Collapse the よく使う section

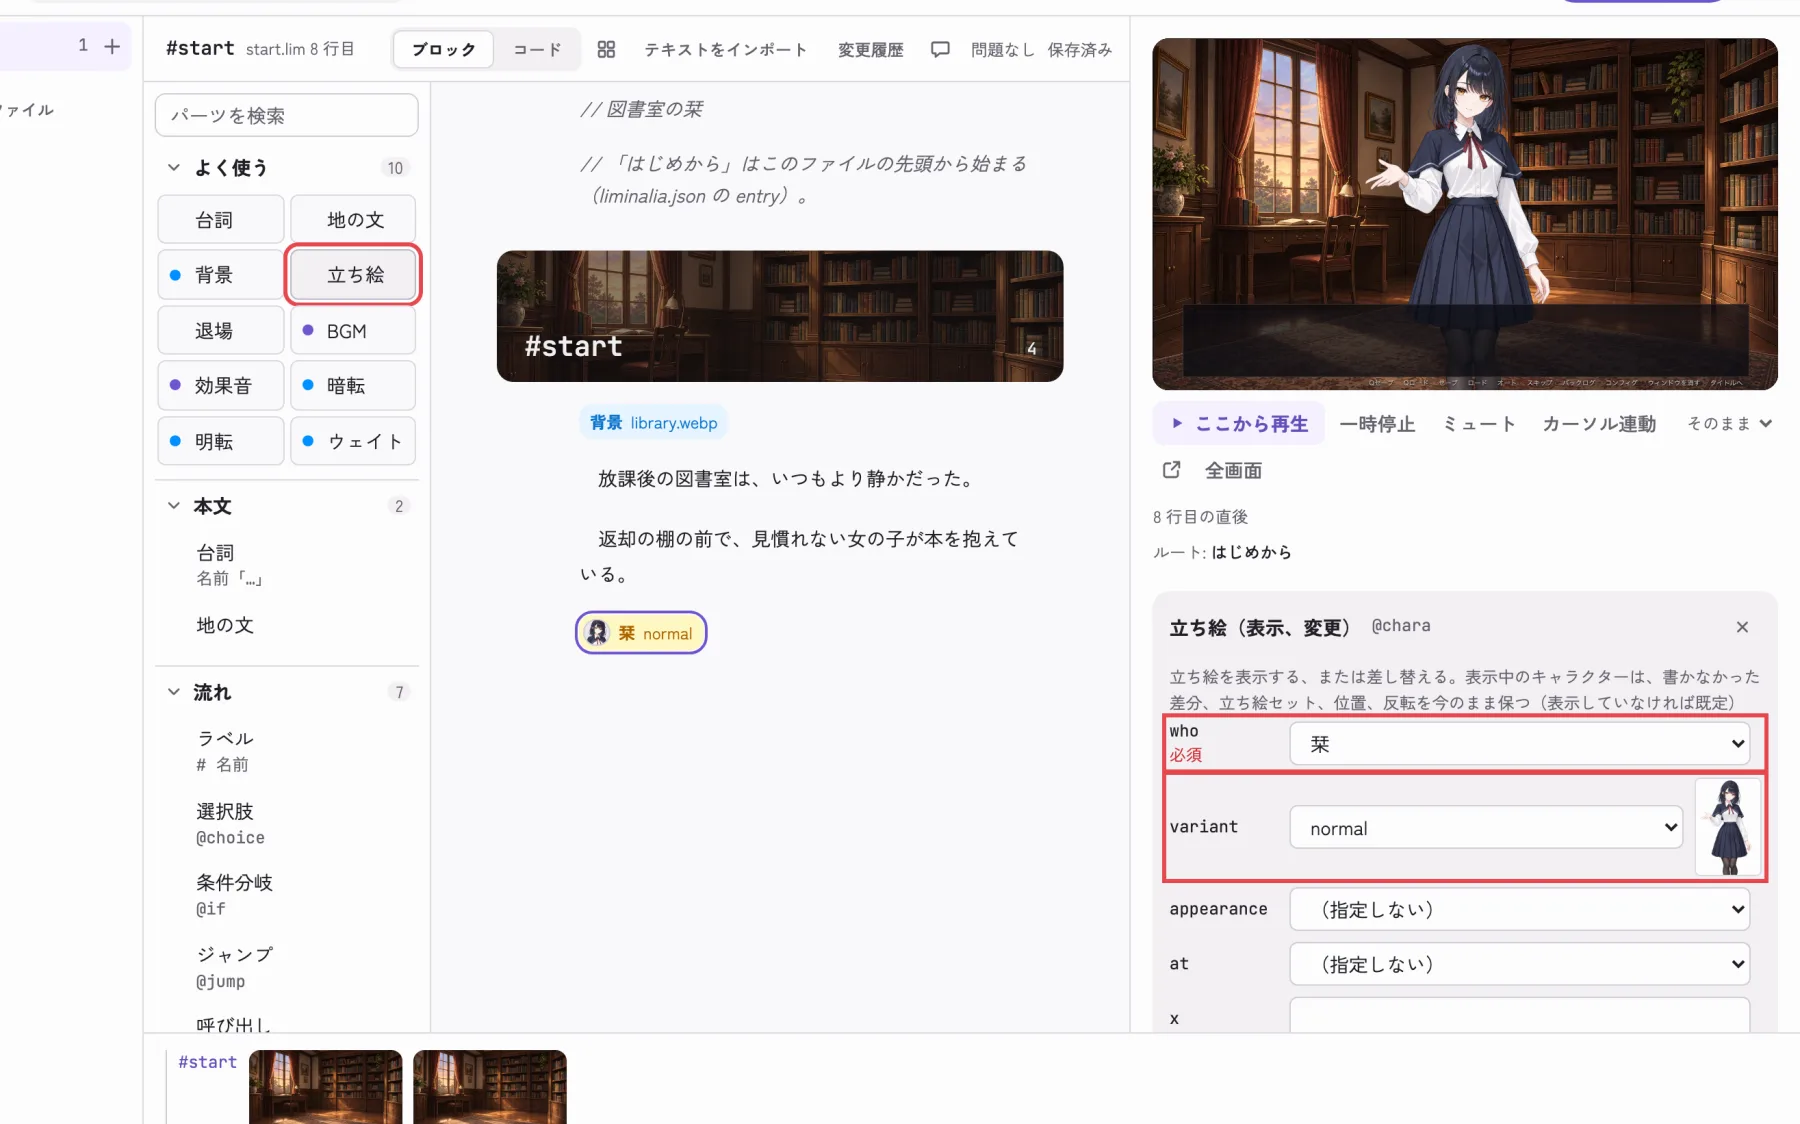[174, 168]
